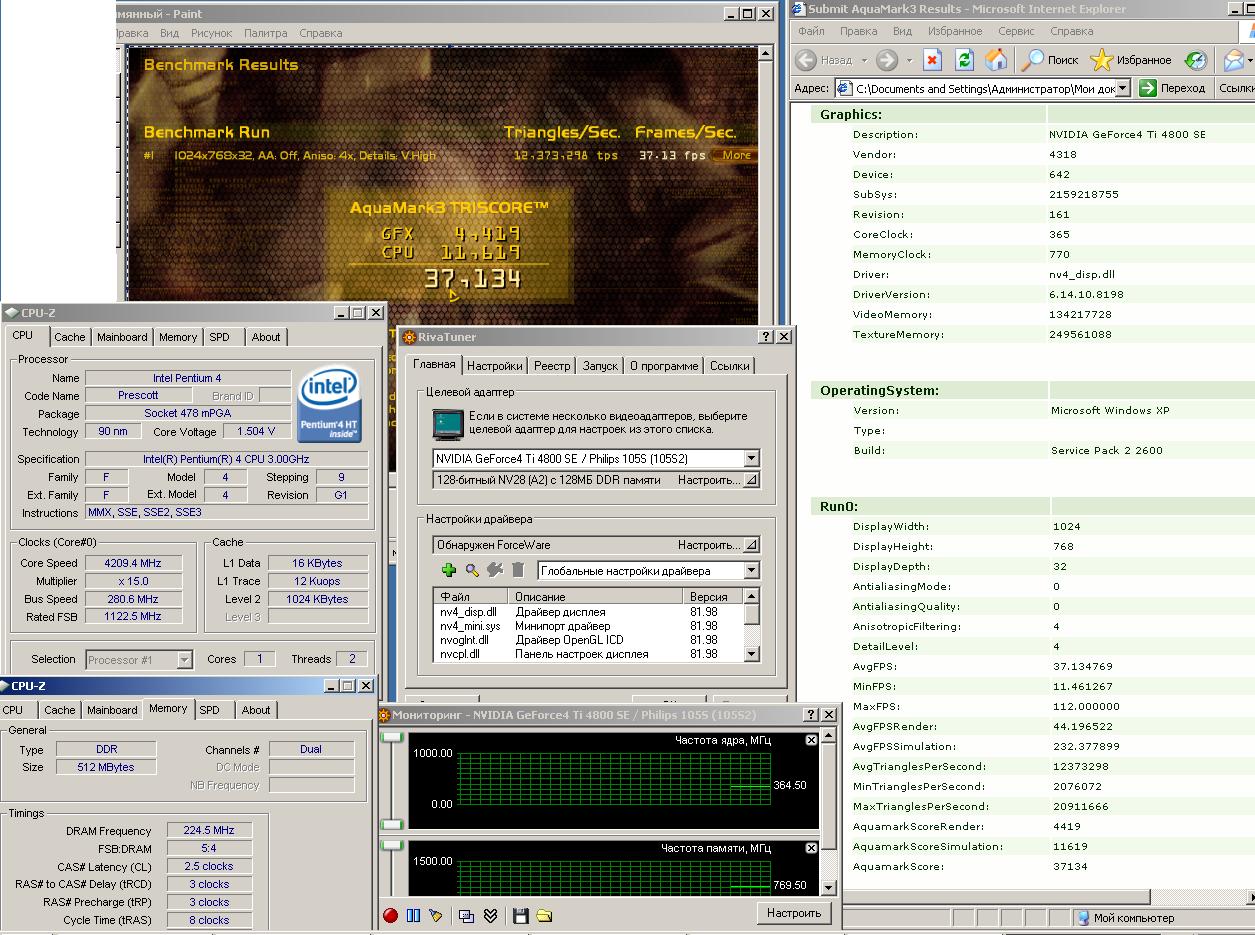Click the trash icon in RivaTuner driver settings
The height and width of the screenshot is (935, 1255).
point(518,570)
